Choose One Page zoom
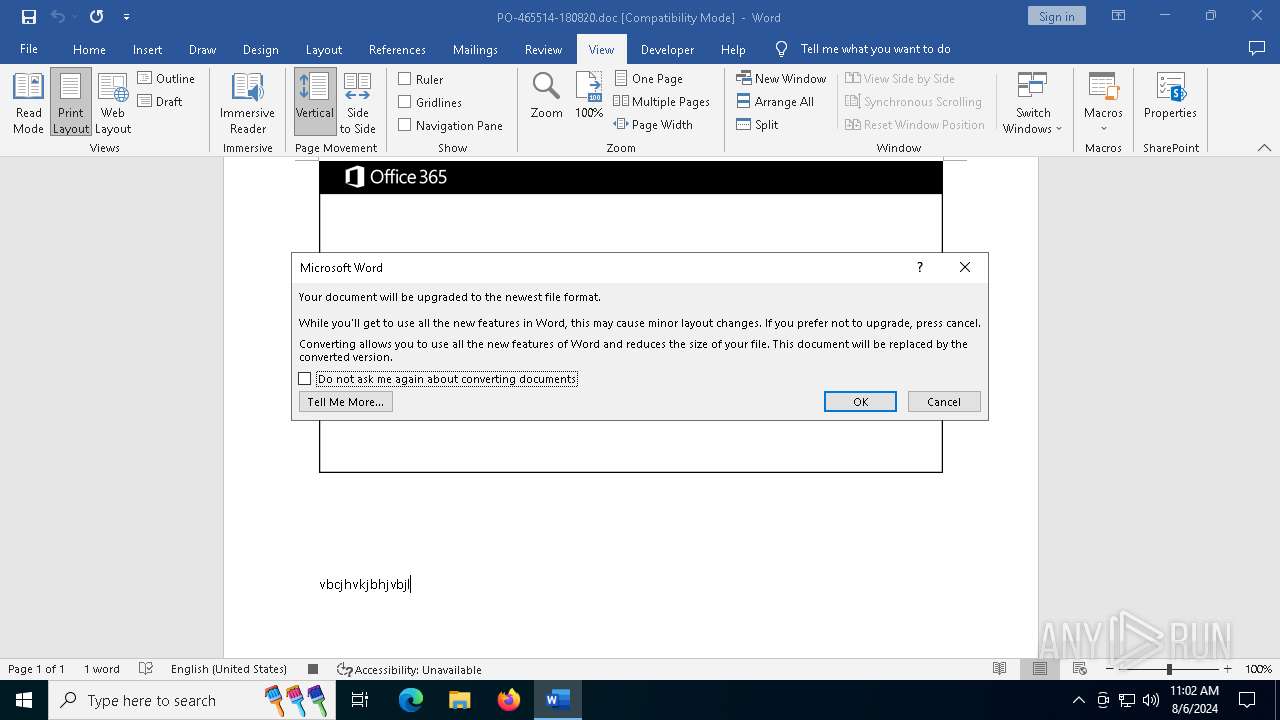 (x=648, y=78)
